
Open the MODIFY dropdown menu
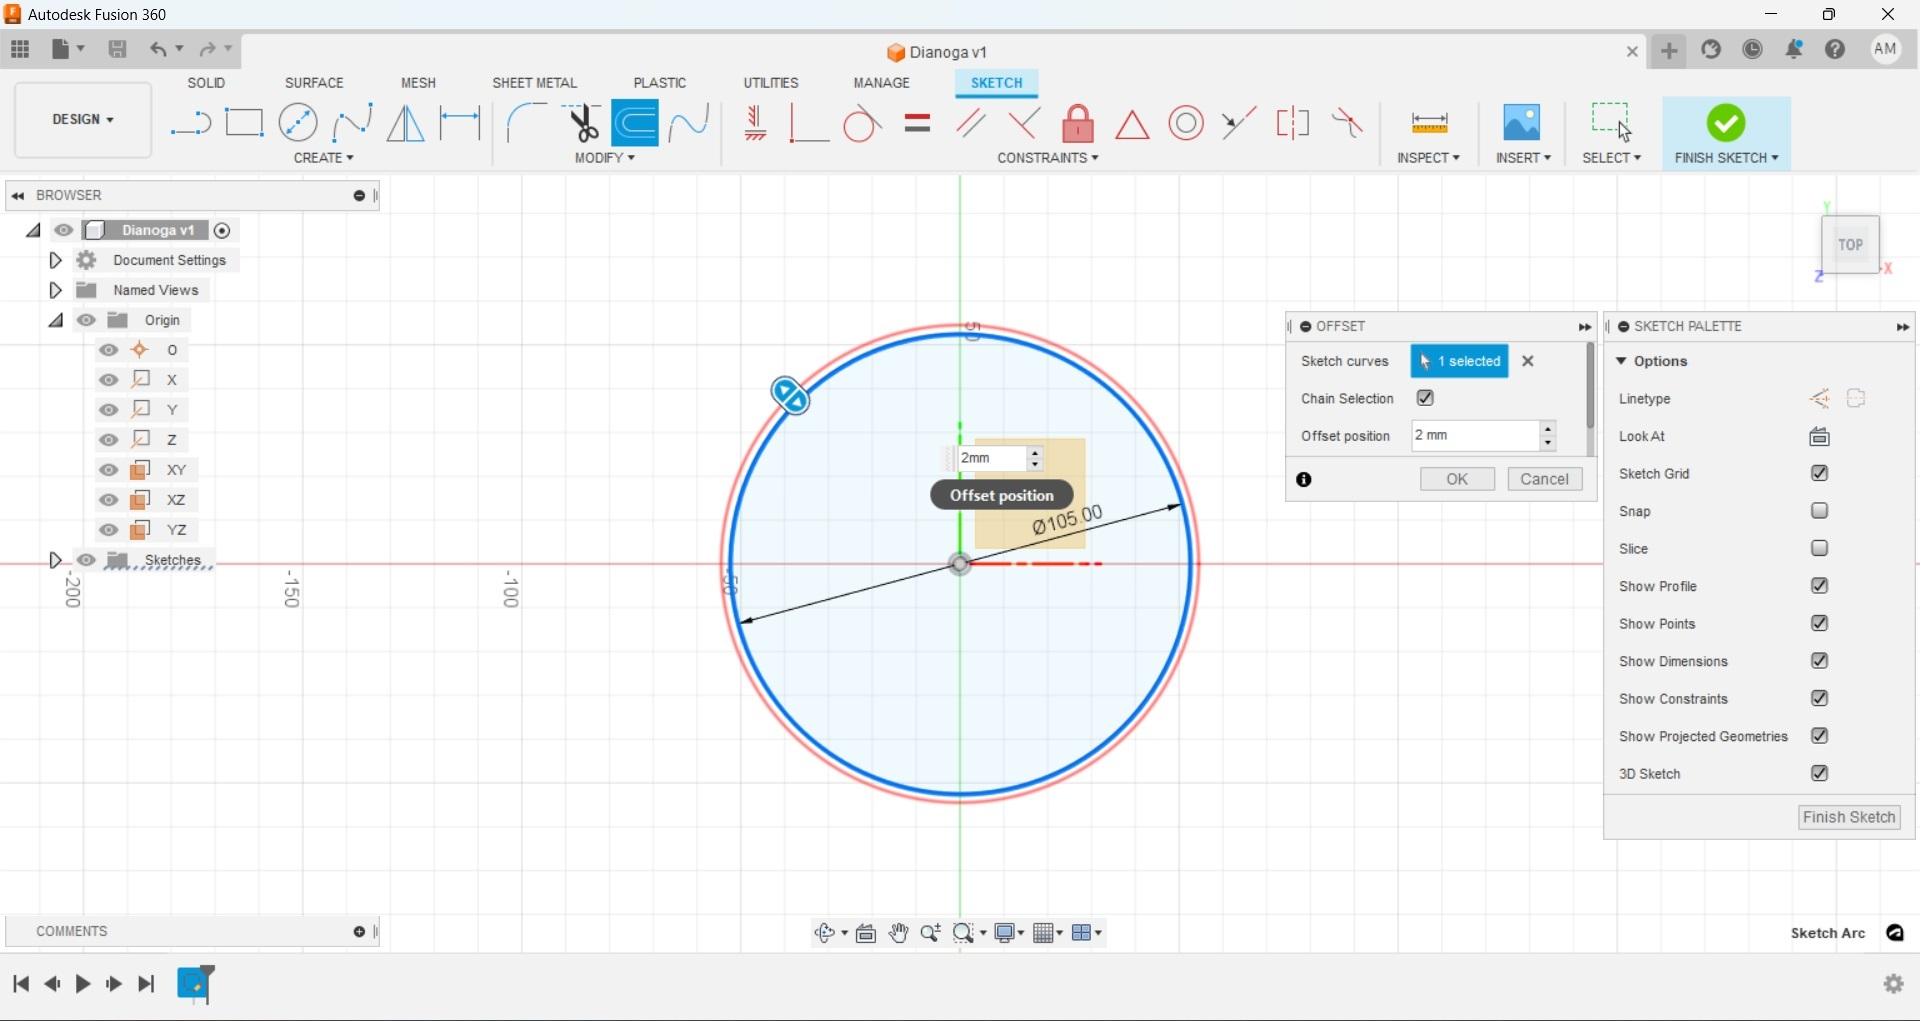(x=604, y=158)
